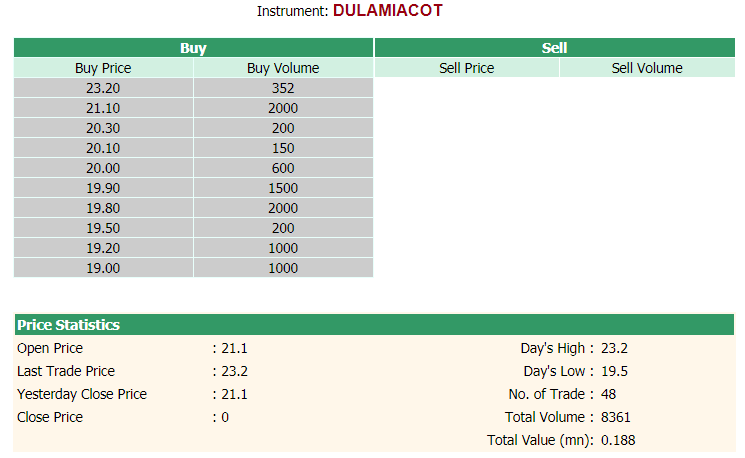
Task: Select the 352 buy volume cell
Action: (283, 88)
